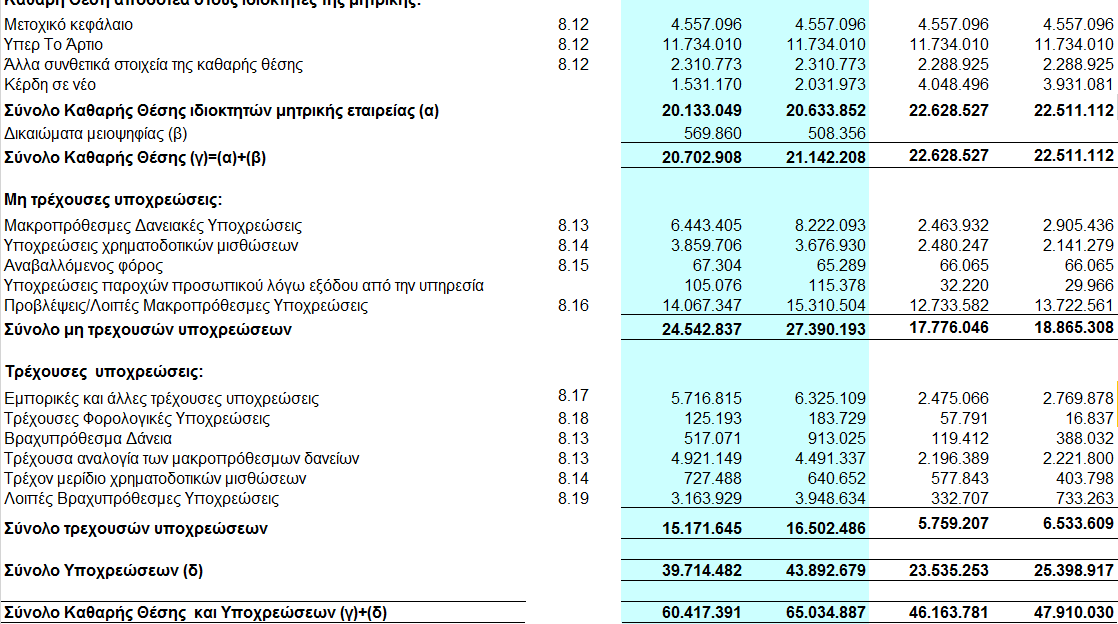Select current liabilities total 15.171.645
This screenshot has width=1118, height=624.
pyautogui.click(x=702, y=529)
